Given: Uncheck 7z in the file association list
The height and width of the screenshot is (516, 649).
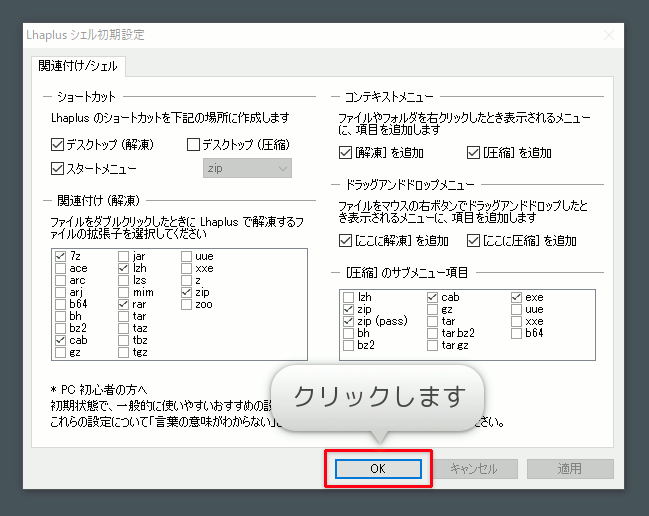Looking at the screenshot, I should point(60,257).
